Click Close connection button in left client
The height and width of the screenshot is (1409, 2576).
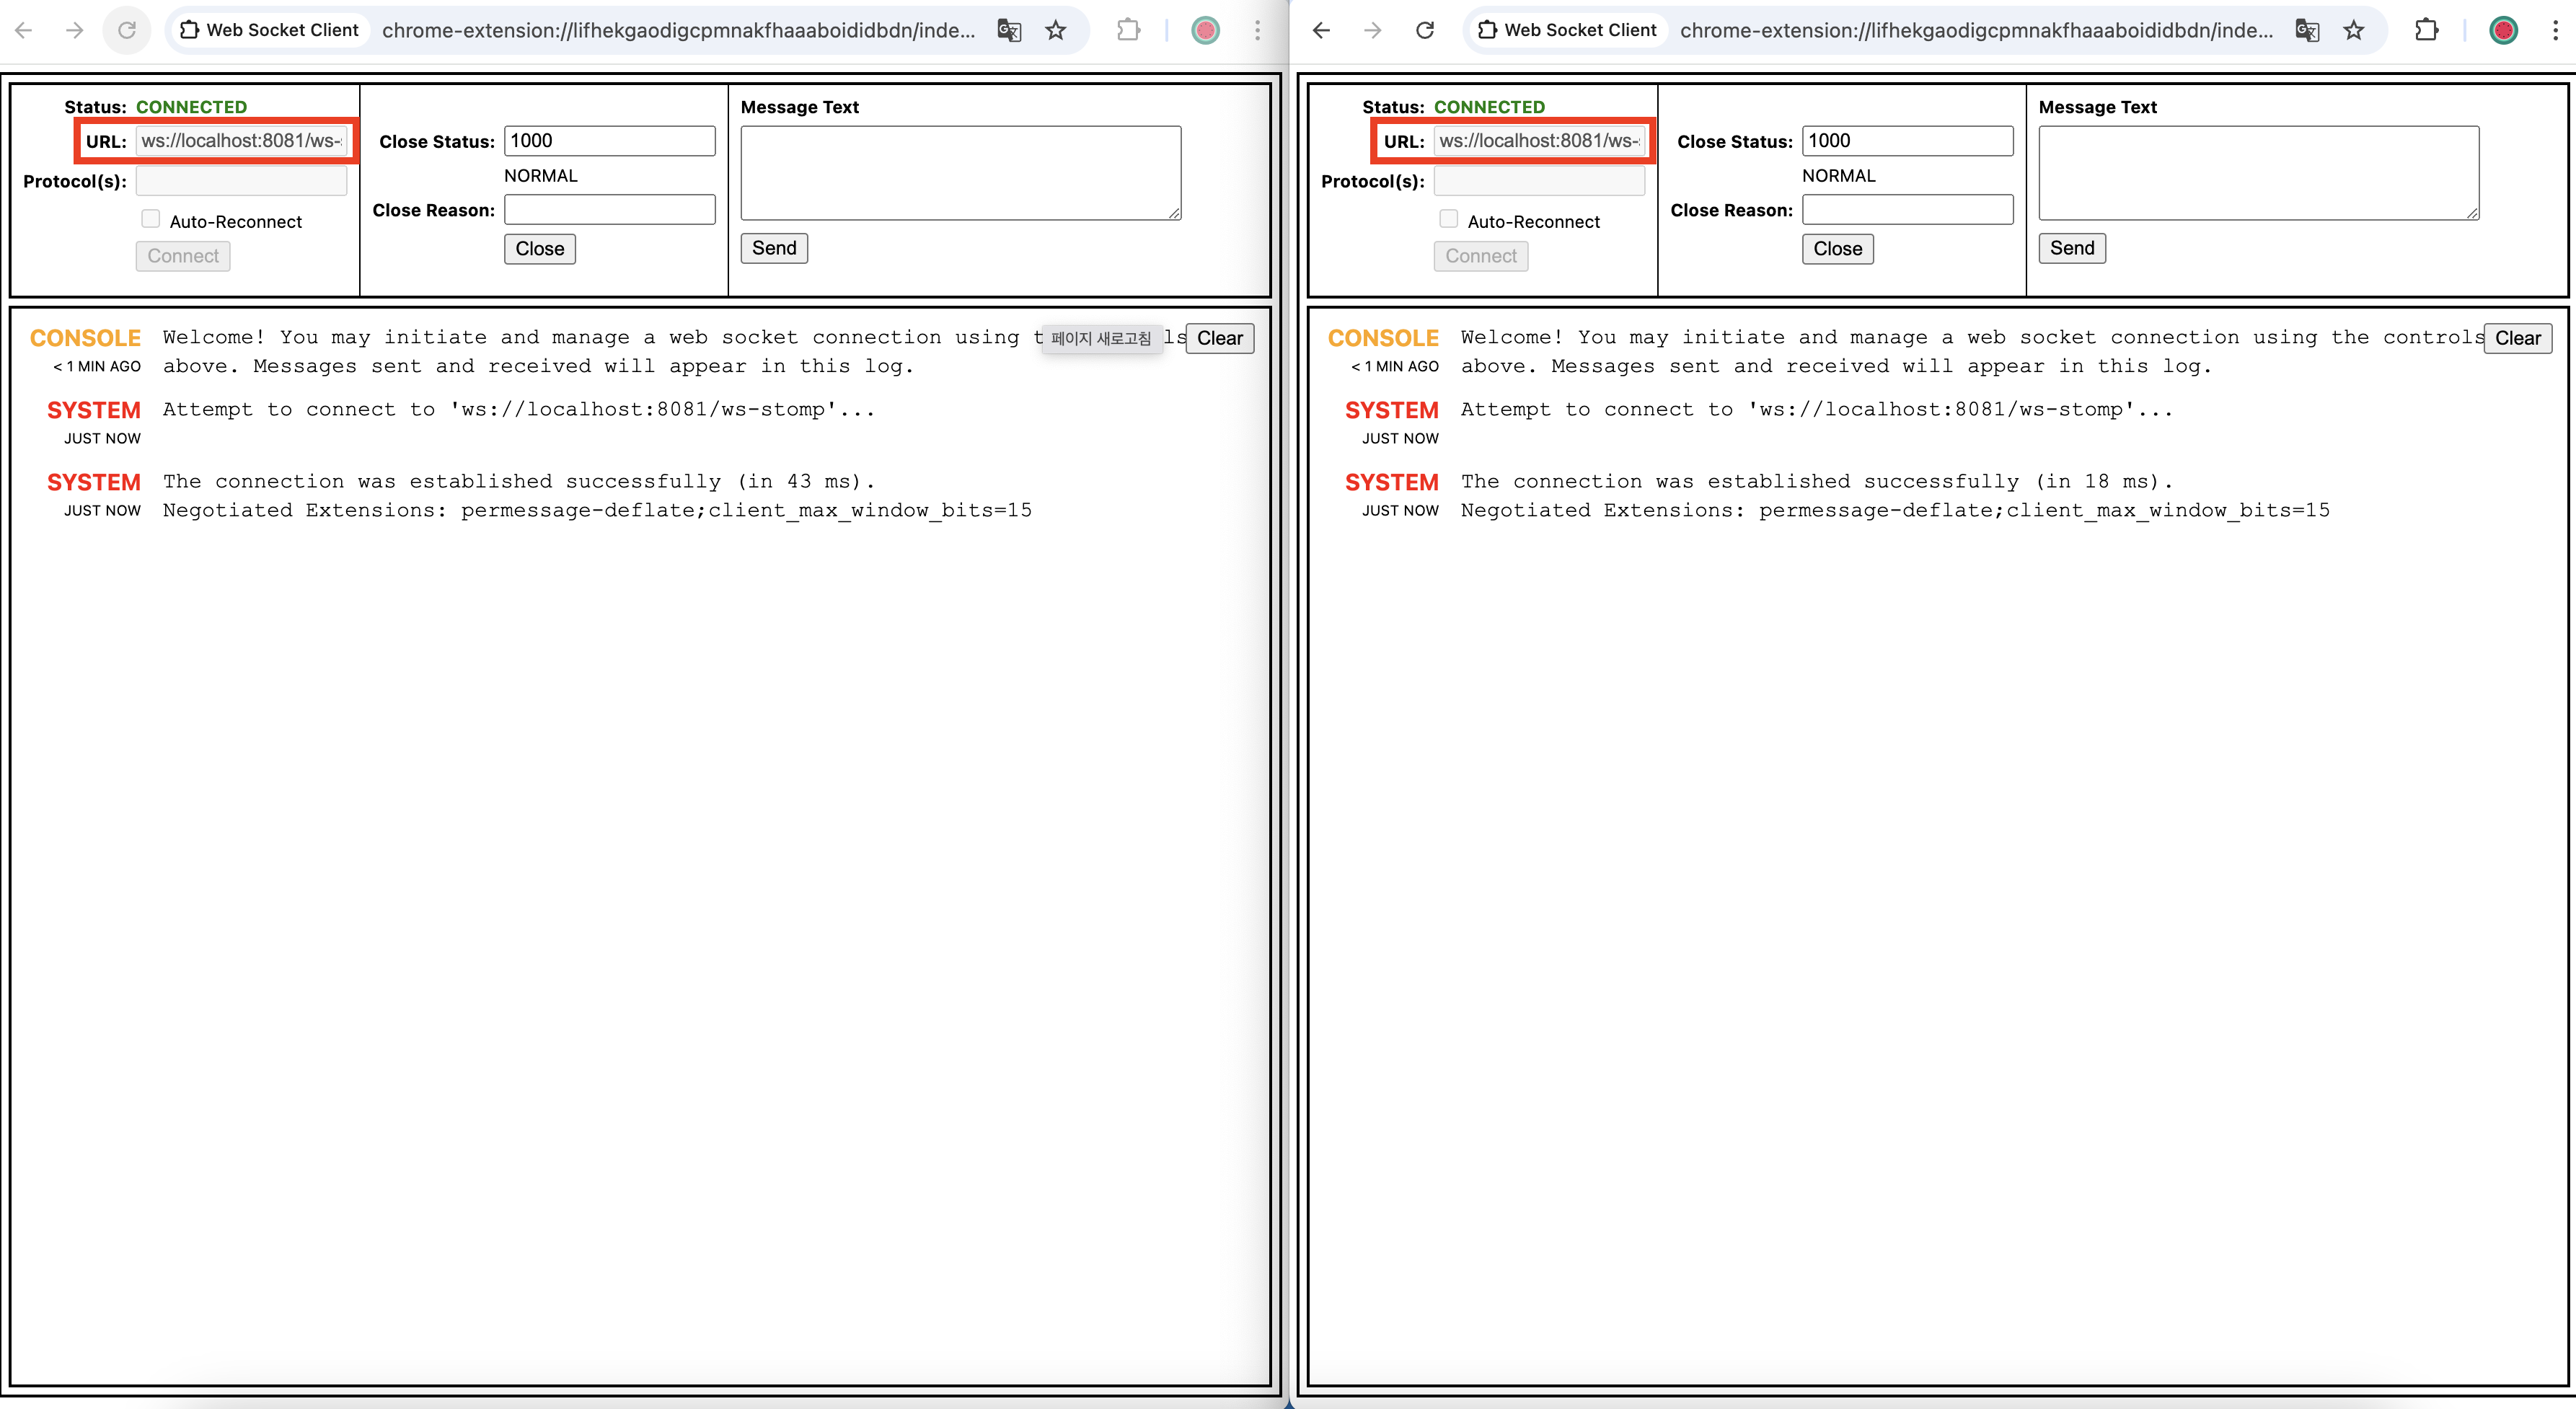pos(539,249)
